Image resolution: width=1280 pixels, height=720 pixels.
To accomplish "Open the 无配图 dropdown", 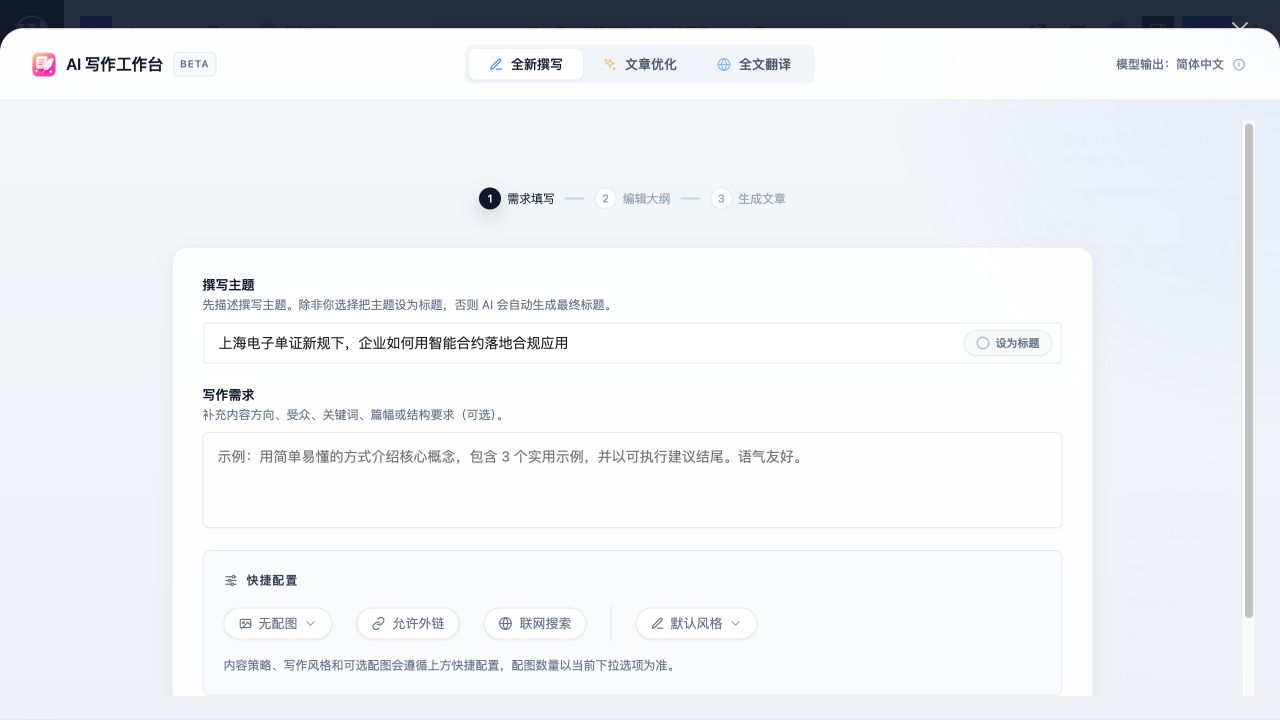I will coord(278,623).
